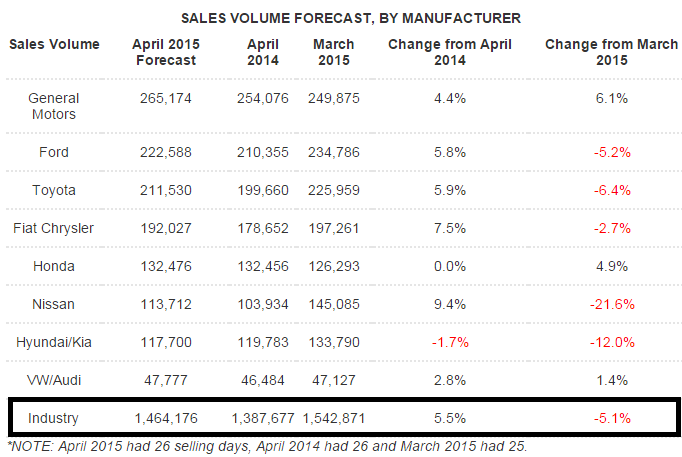Click the Sales Volume column header
This screenshot has width=682, height=457.
pyautogui.click(x=54, y=45)
